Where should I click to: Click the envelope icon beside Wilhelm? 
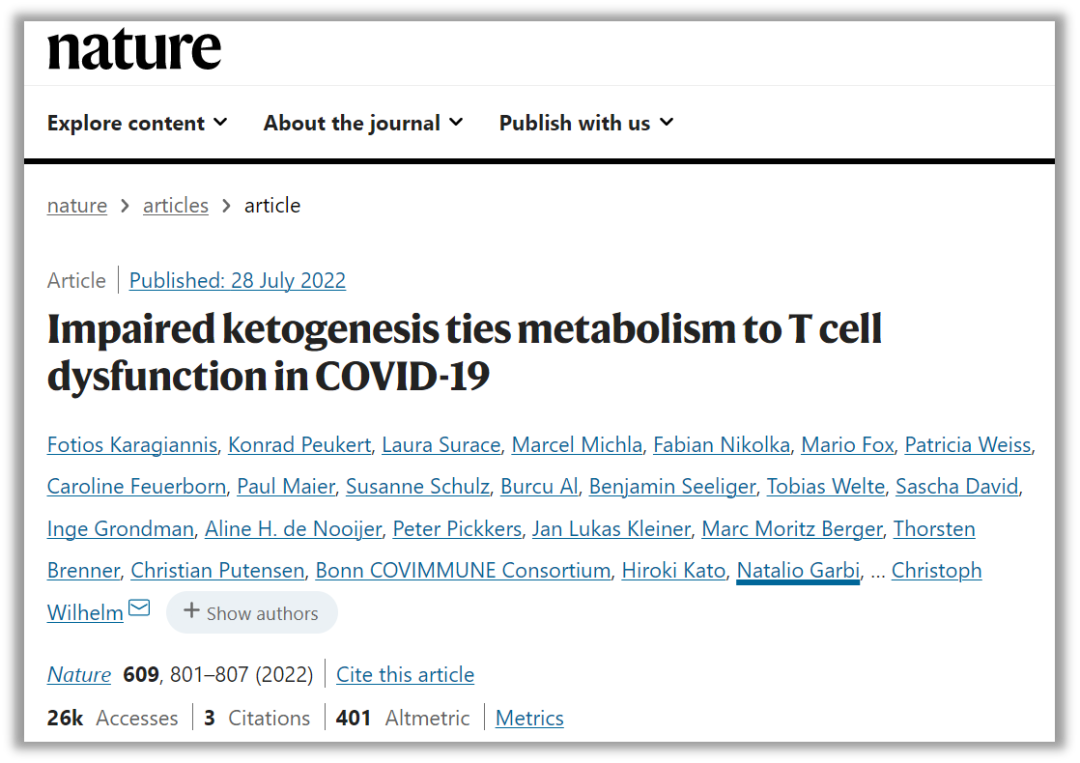(139, 608)
